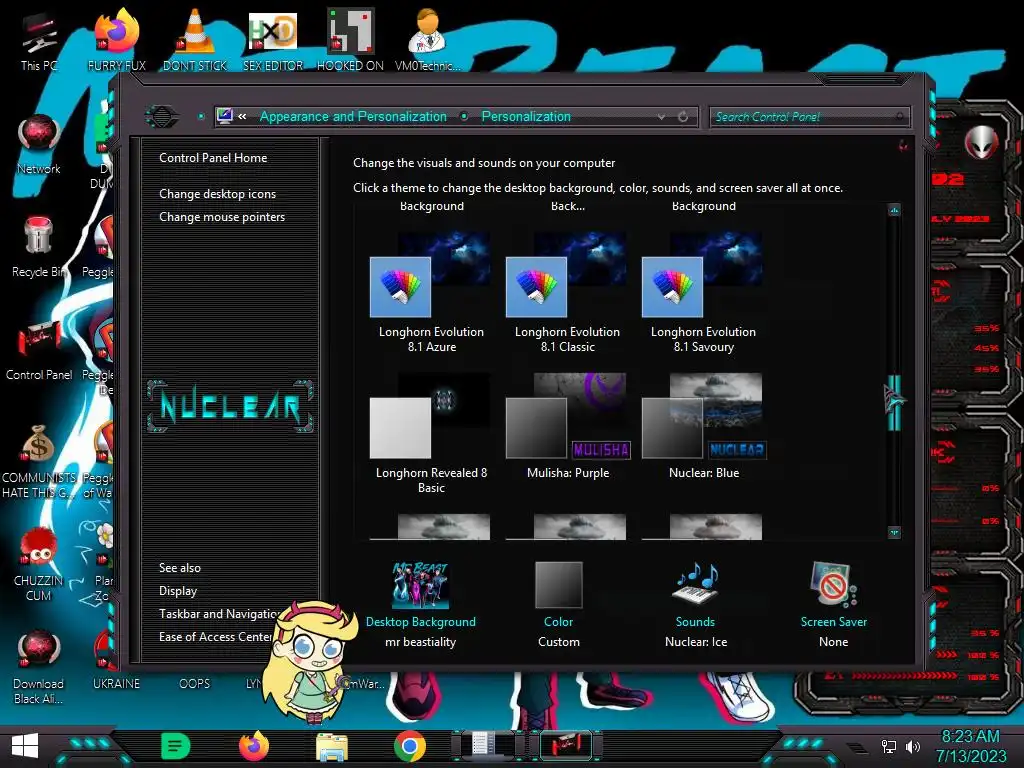Open the Display link under See also
This screenshot has width=1024, height=768.
[178, 591]
